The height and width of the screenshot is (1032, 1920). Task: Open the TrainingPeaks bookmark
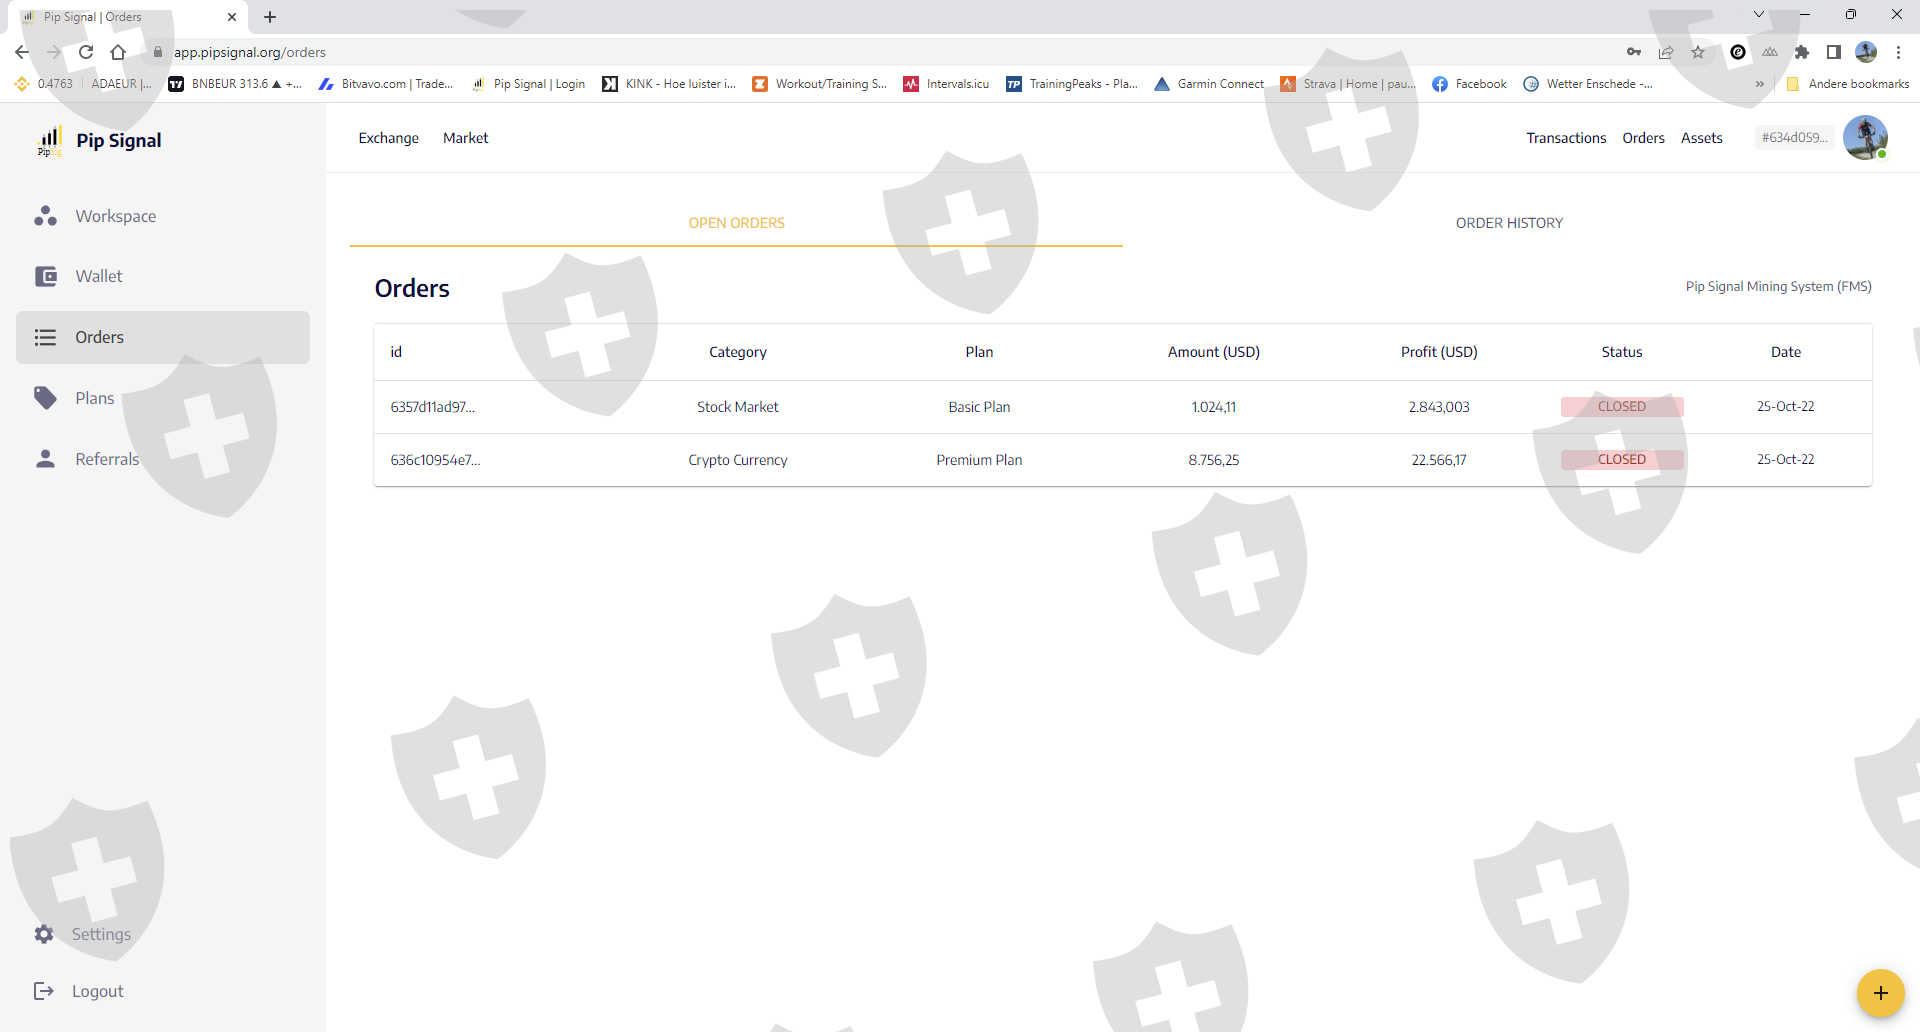click(x=1072, y=84)
